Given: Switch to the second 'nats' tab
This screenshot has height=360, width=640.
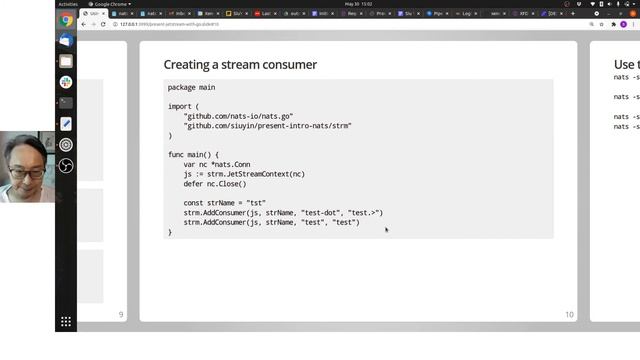Looking at the screenshot, I should [x=151, y=13].
